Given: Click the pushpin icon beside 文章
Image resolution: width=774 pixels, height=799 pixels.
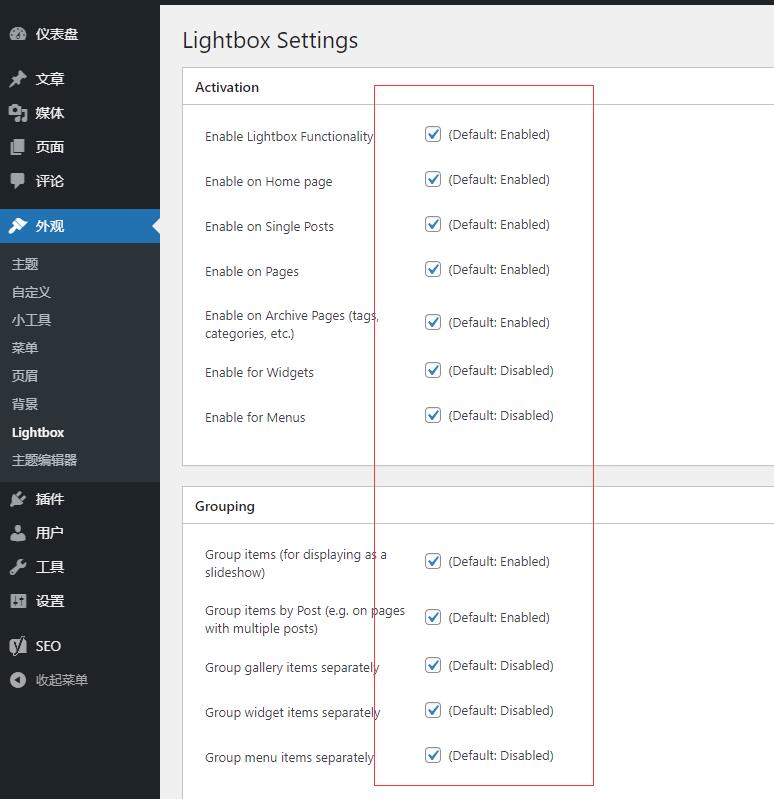Looking at the screenshot, I should (x=18, y=78).
